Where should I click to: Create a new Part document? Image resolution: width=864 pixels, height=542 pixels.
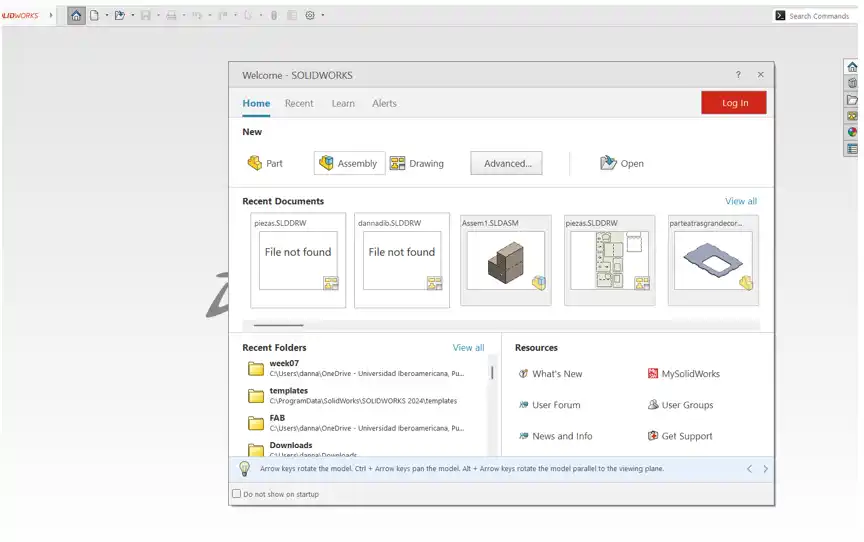pos(265,163)
